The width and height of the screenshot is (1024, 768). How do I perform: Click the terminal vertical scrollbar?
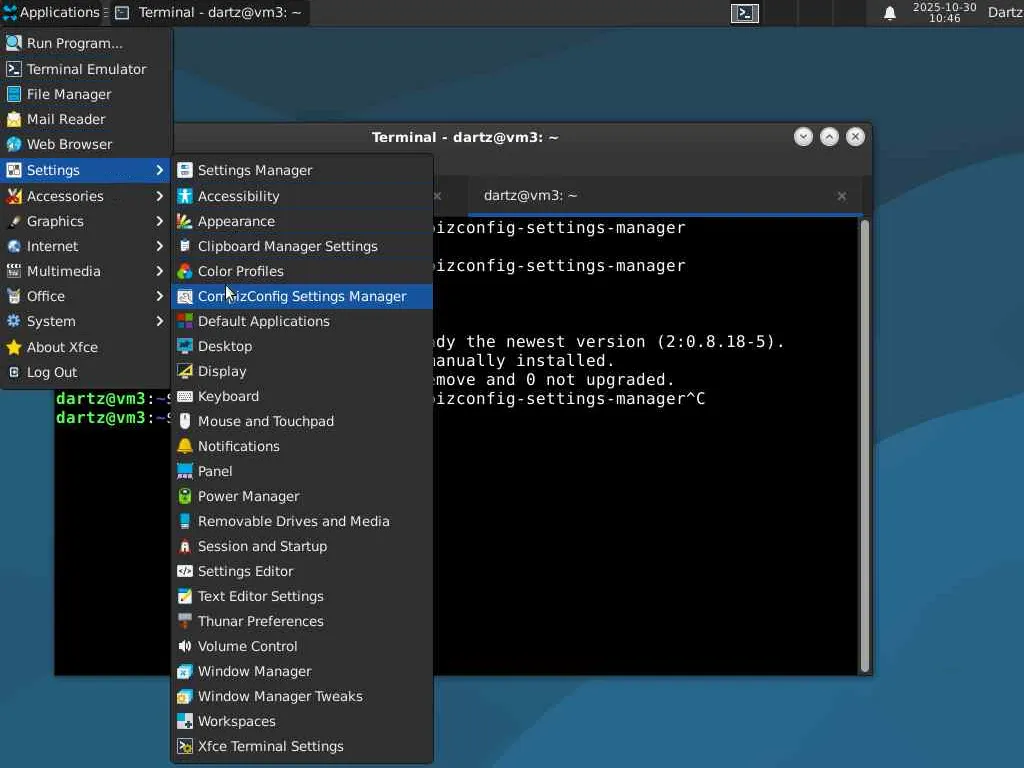coord(865,446)
